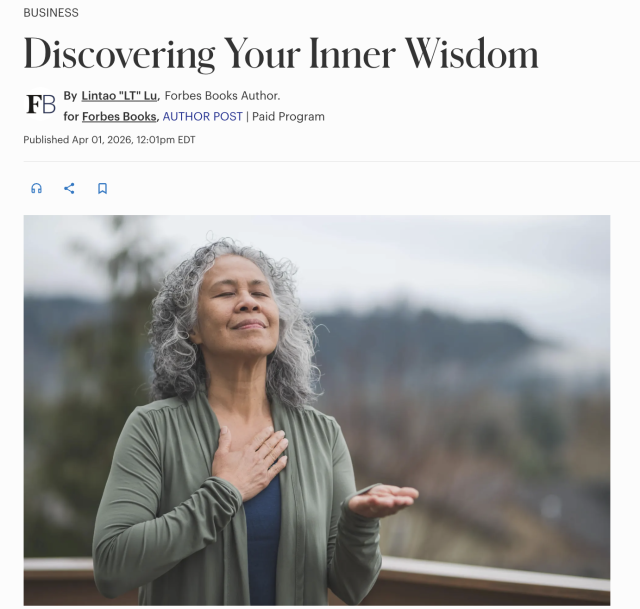
Task: Click the Published Apr 01, 2026 timestamp
Action: pos(109,140)
